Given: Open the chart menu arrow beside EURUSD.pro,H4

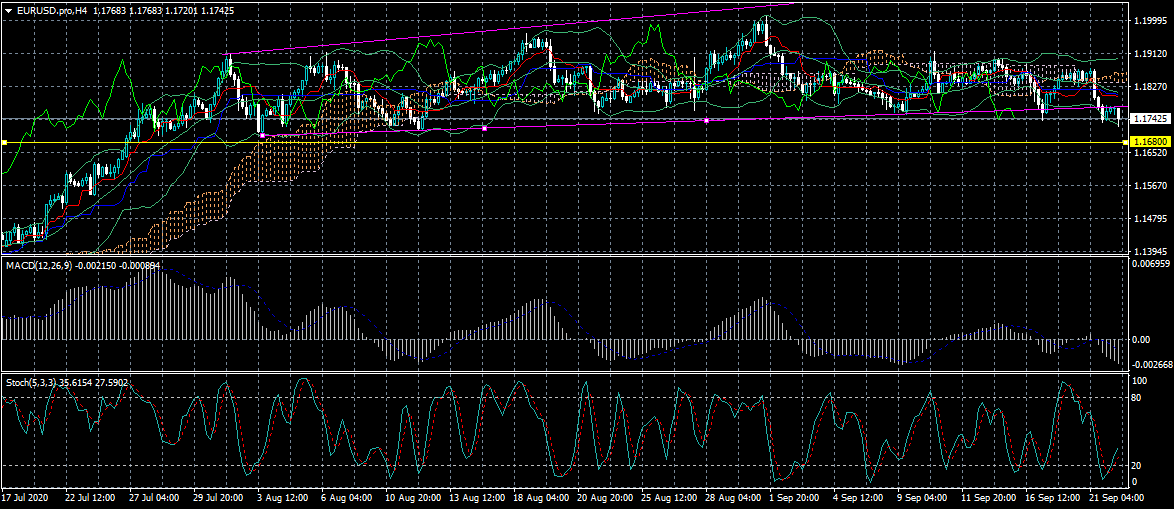Looking at the screenshot, I should [x=8, y=10].
